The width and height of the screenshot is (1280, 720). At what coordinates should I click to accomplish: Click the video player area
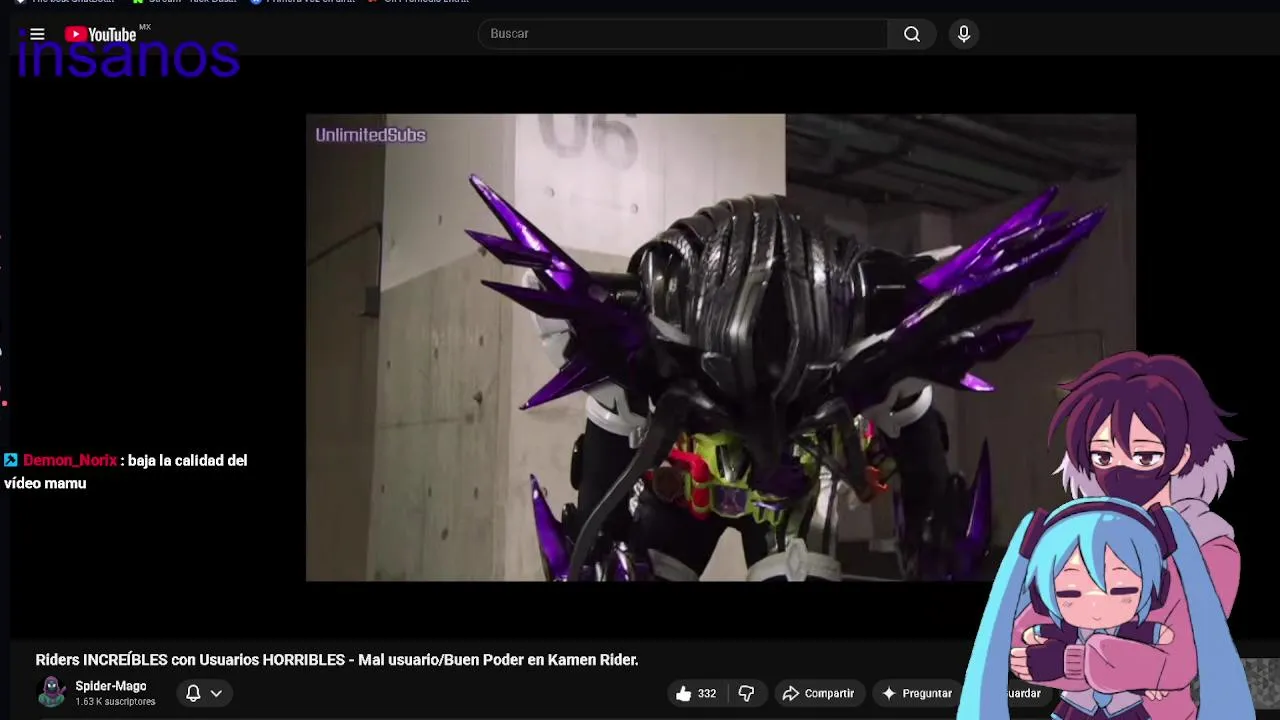720,347
